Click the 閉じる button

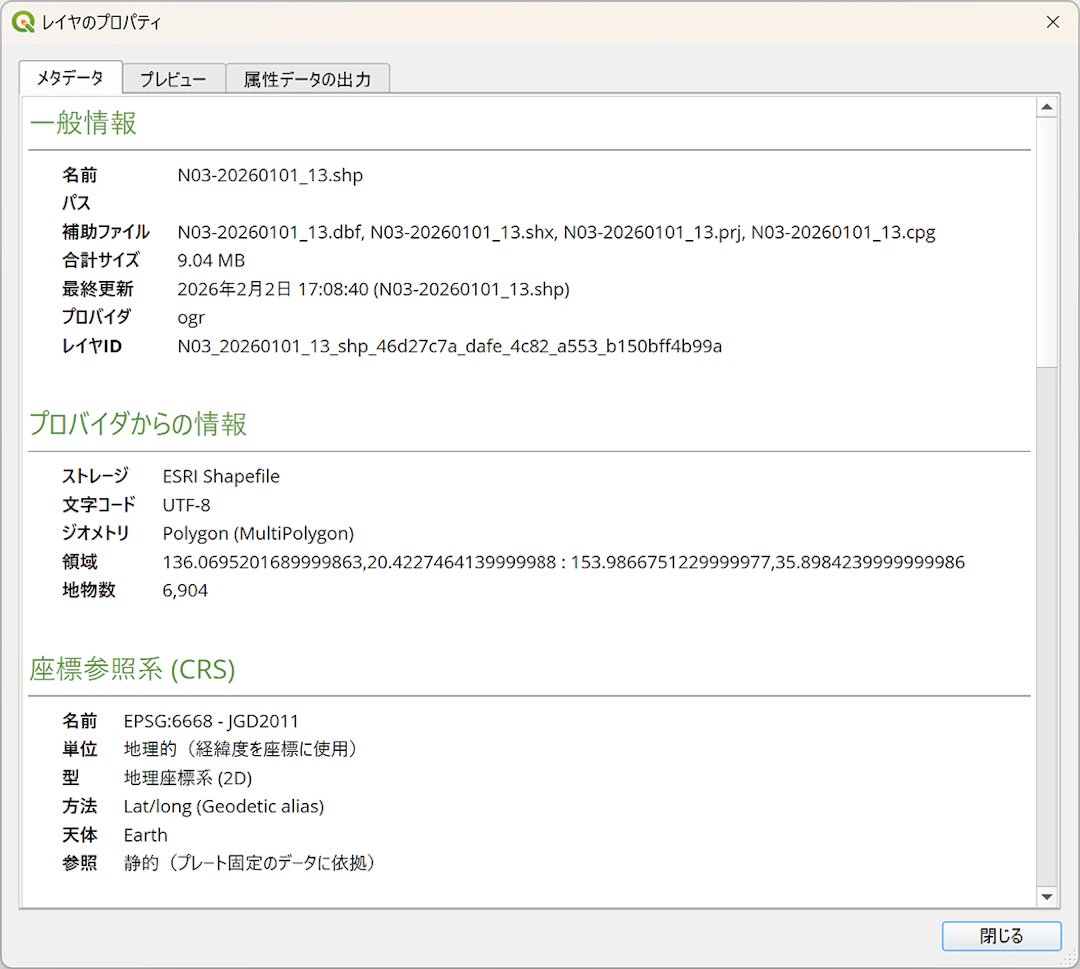pos(1001,935)
